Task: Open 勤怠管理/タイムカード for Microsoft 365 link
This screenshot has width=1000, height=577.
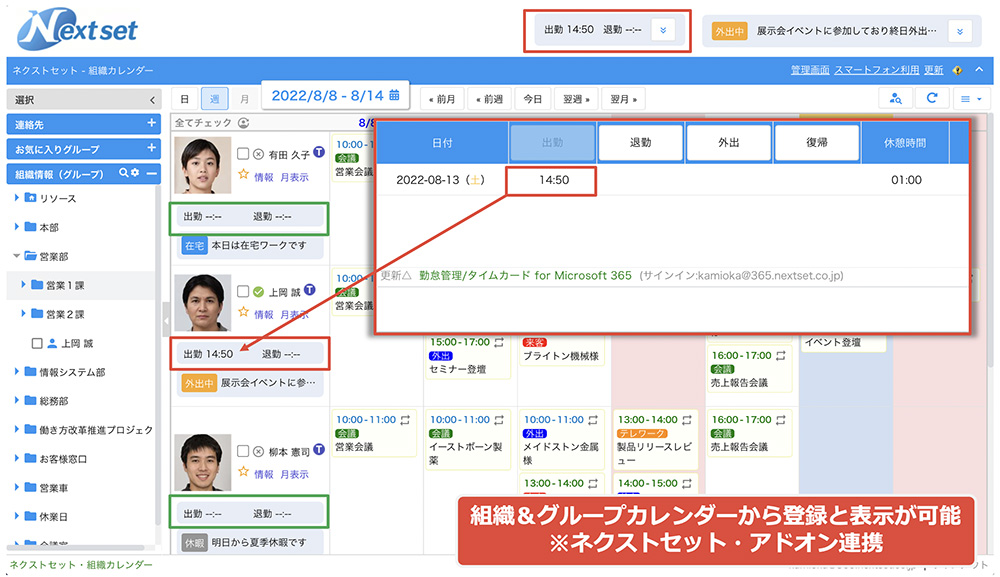Action: click(x=525, y=275)
